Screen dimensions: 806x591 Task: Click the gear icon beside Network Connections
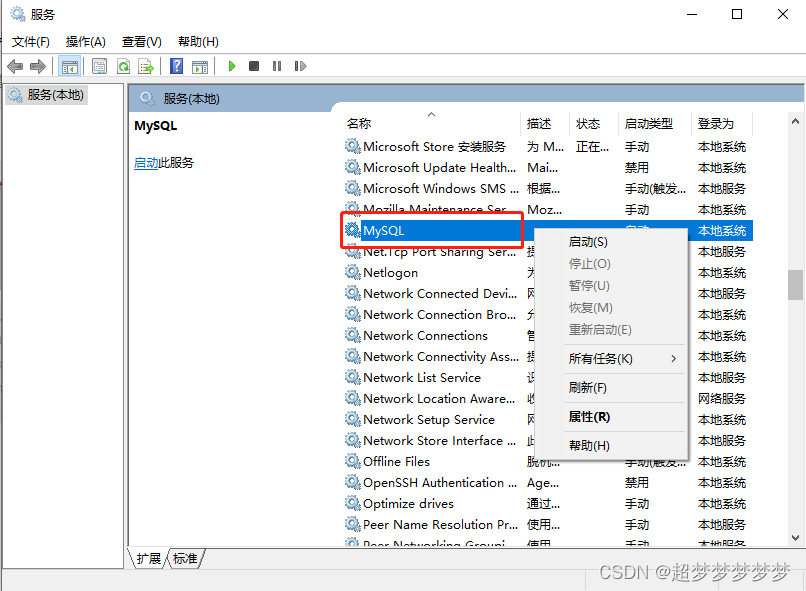coord(353,335)
